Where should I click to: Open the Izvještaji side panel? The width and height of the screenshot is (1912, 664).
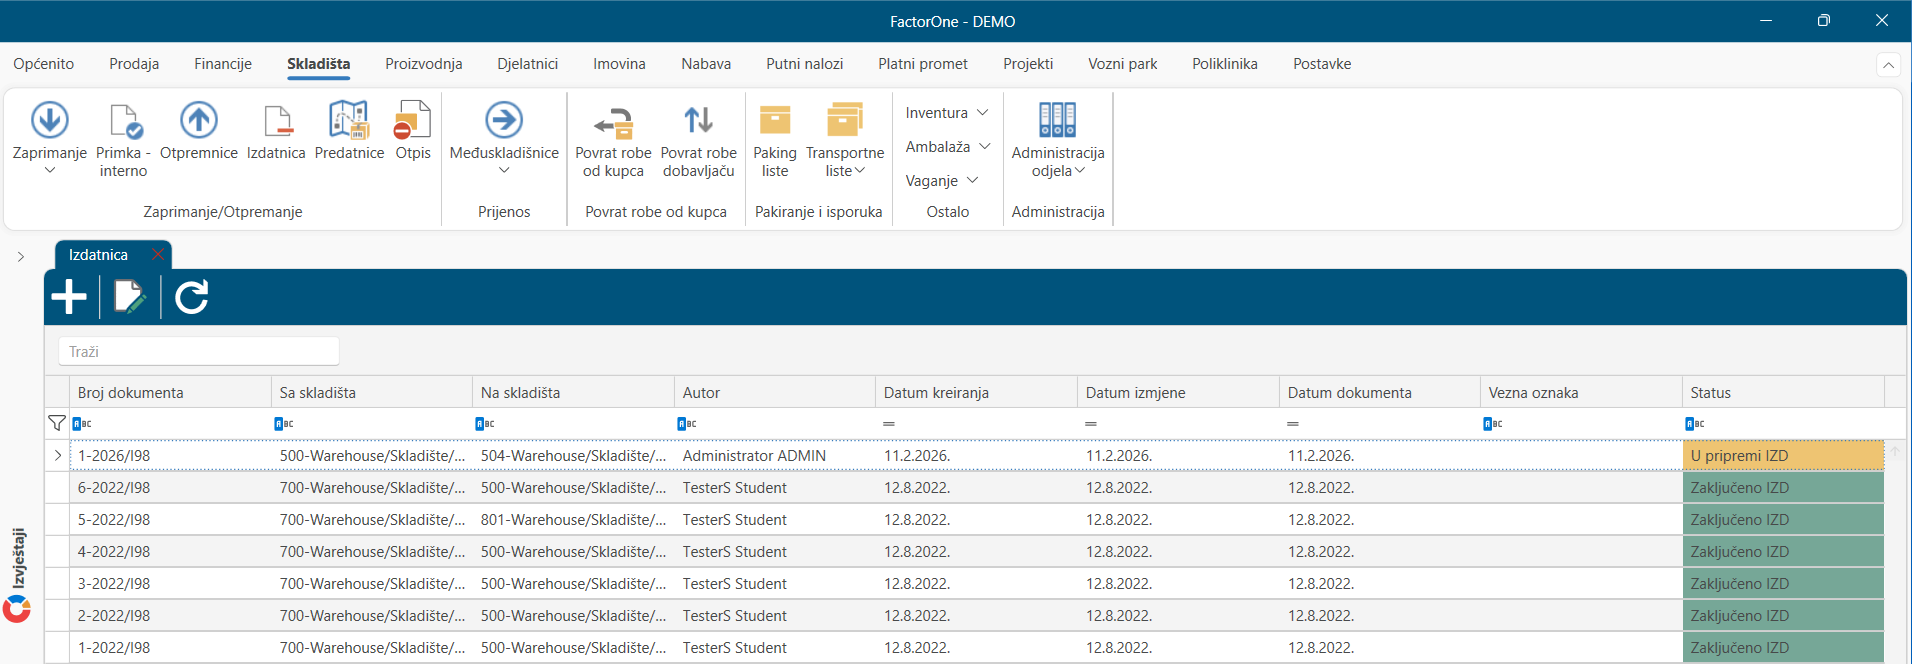18,558
